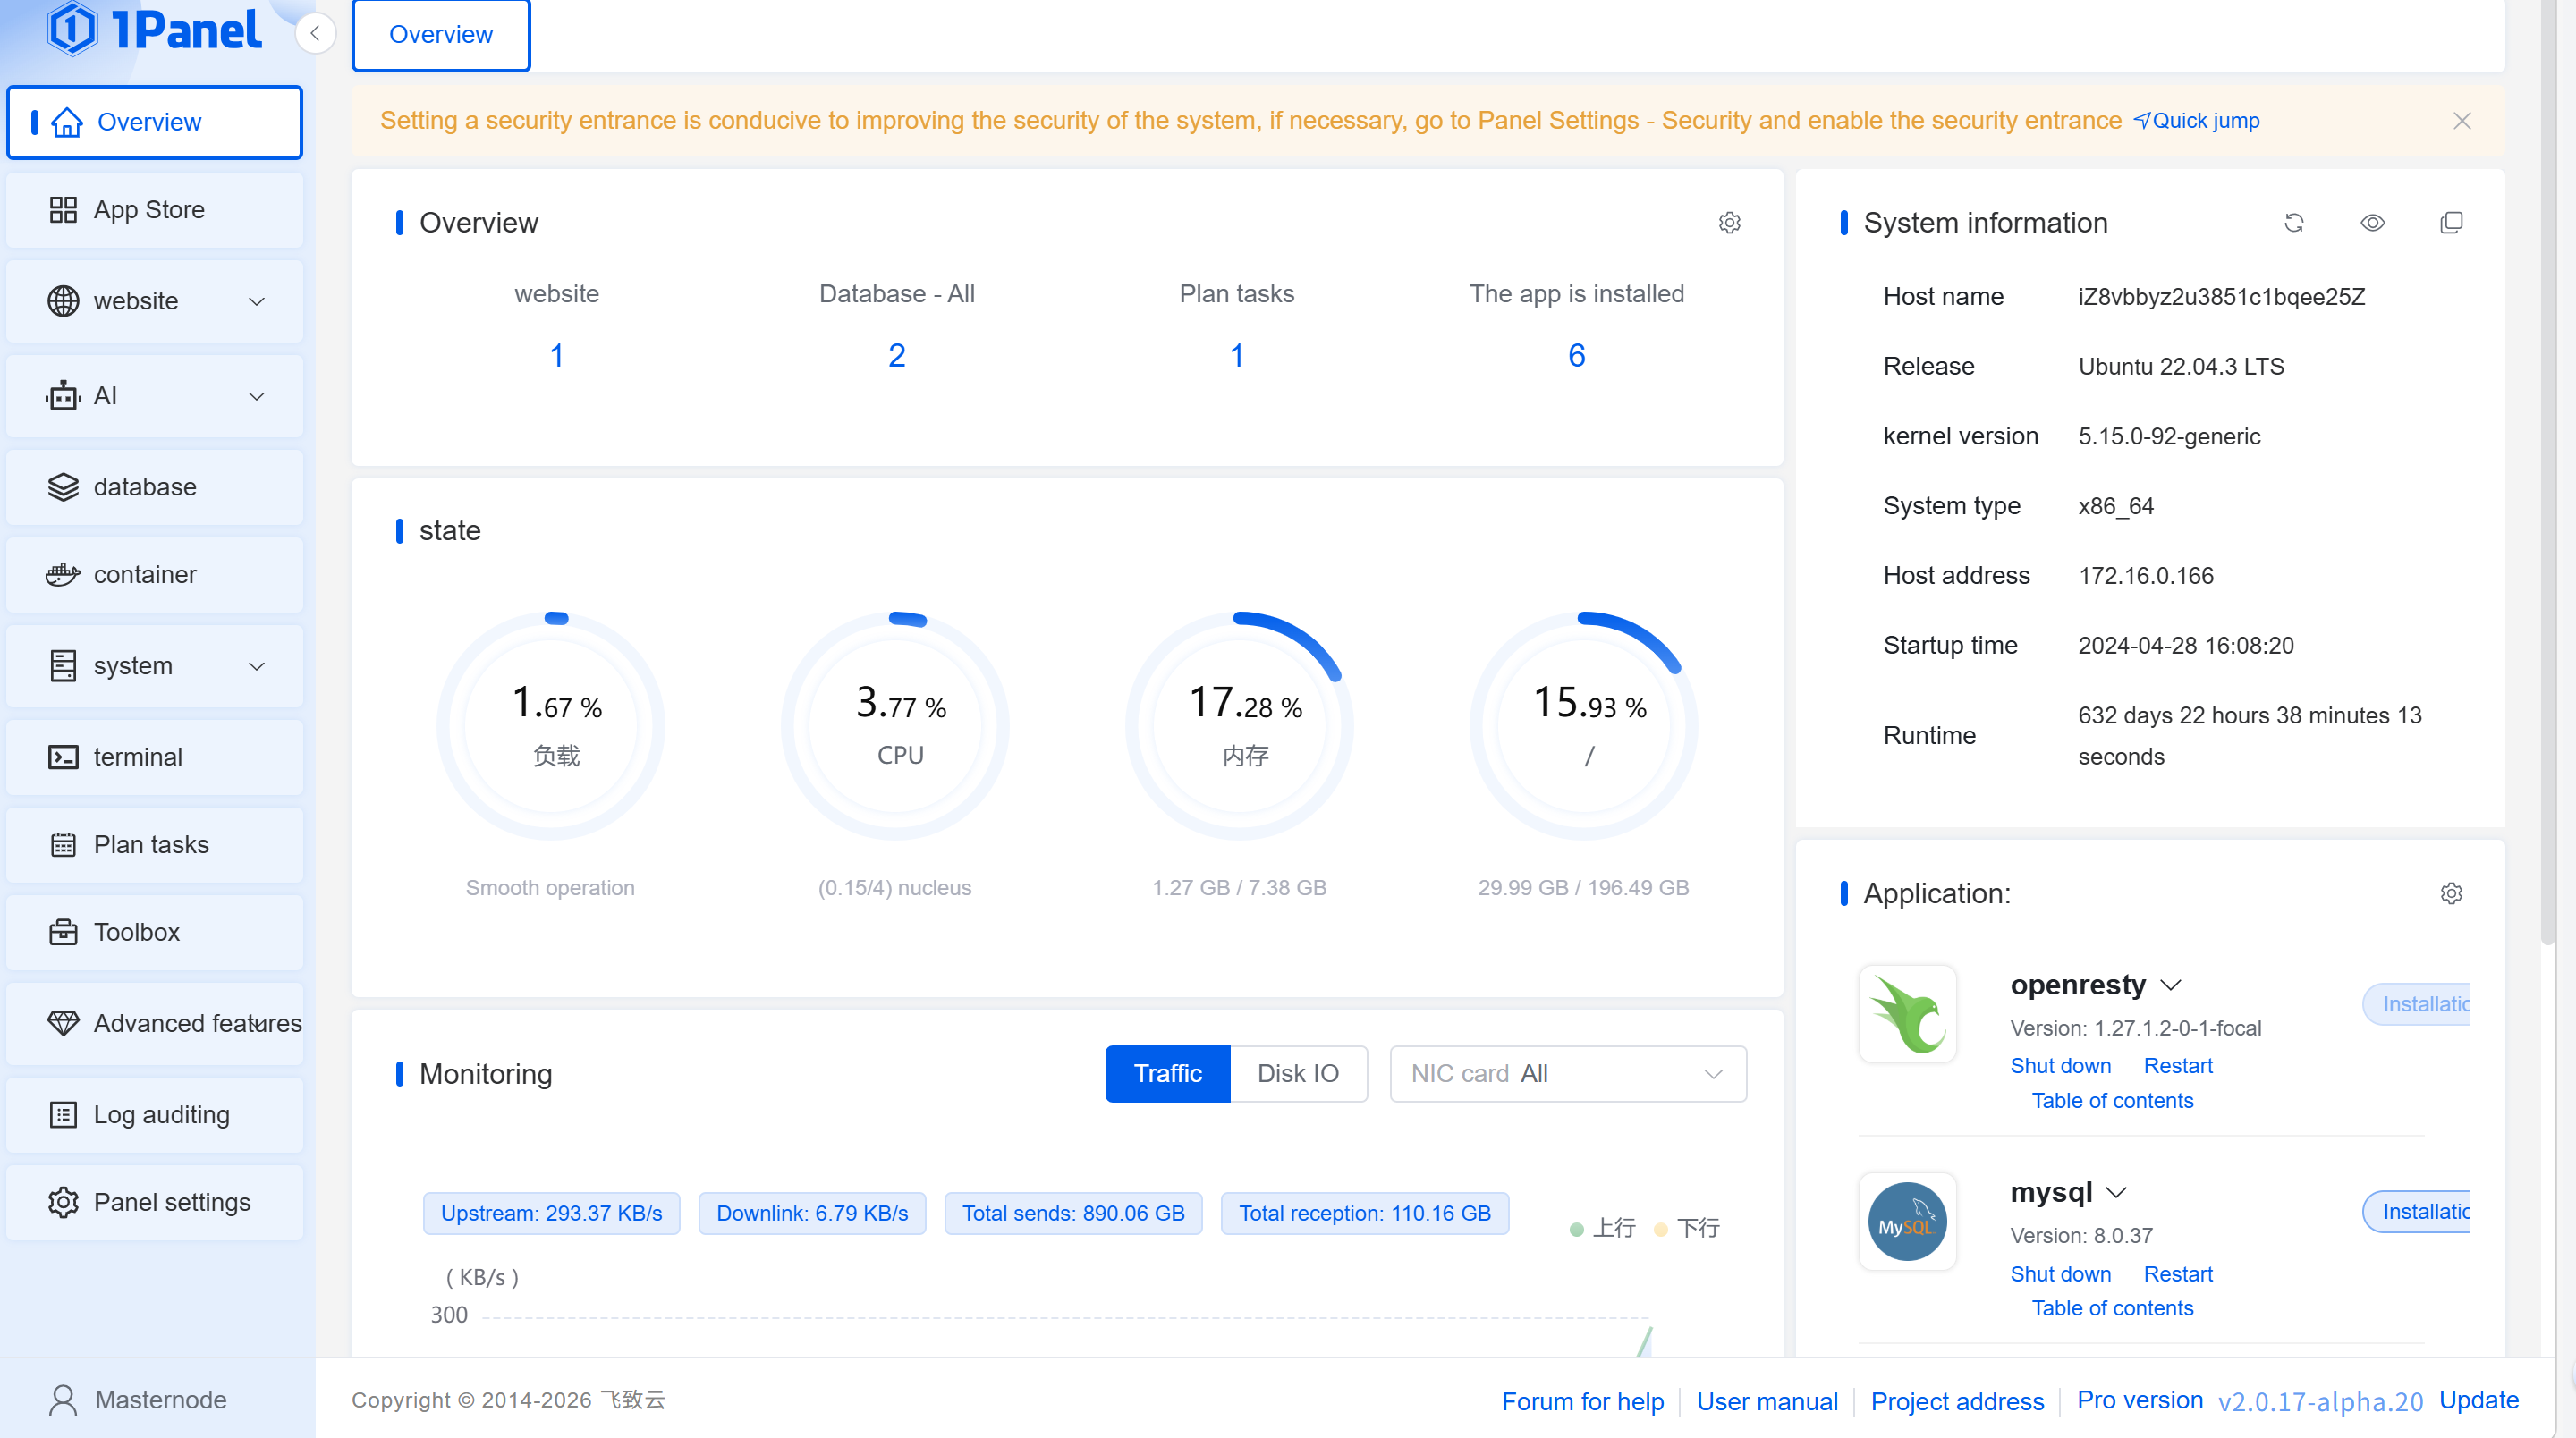The height and width of the screenshot is (1438, 2576).
Task: Restart the mysql application
Action: click(x=2177, y=1273)
